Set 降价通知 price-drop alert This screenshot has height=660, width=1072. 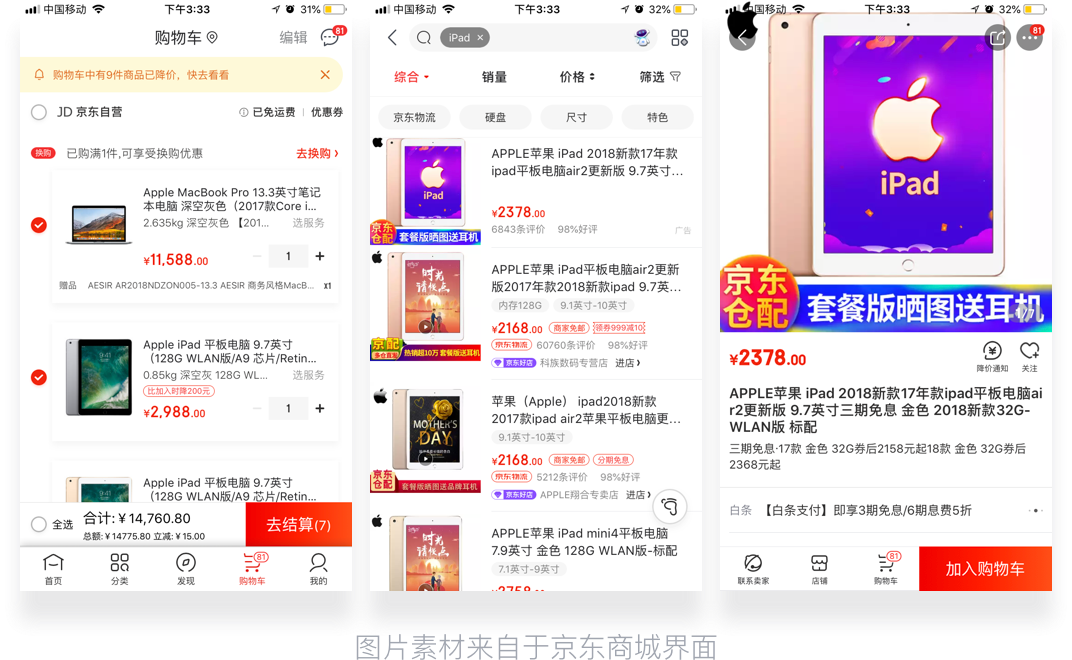(992, 356)
